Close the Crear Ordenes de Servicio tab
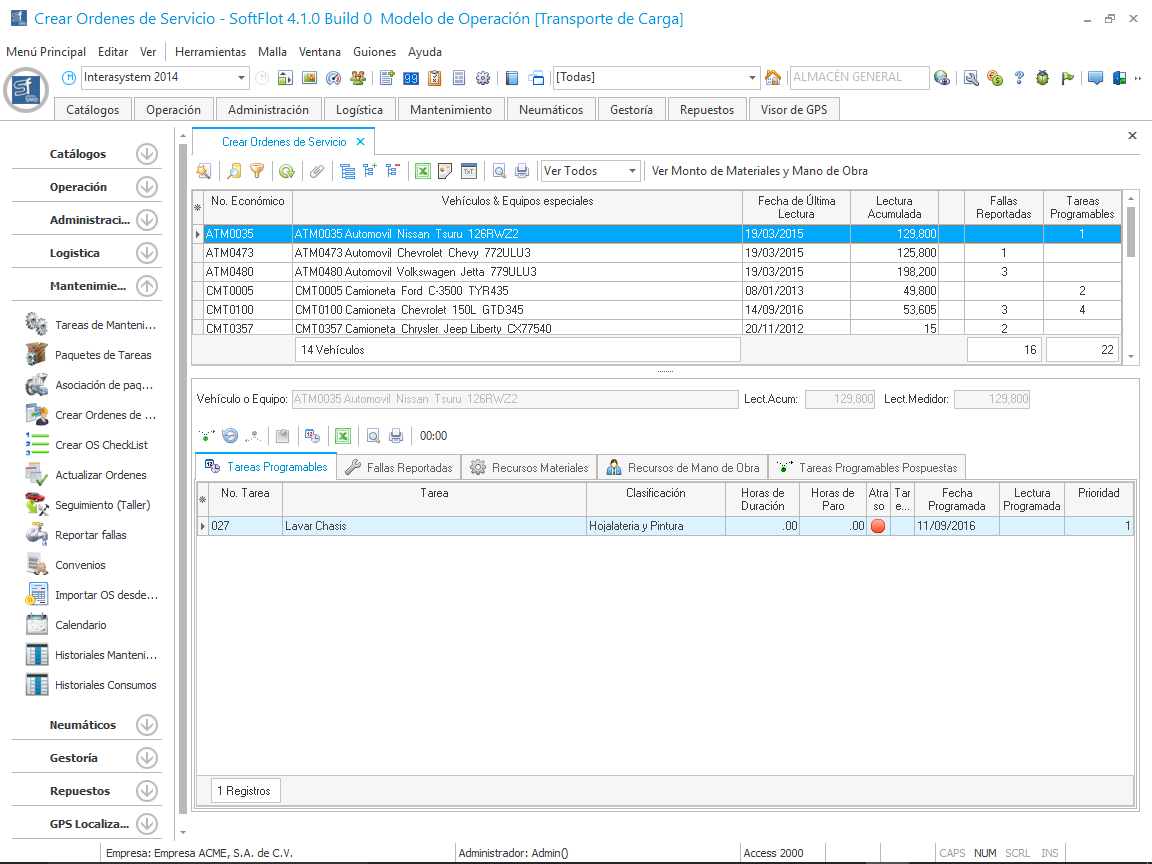This screenshot has width=1152, height=864. [361, 142]
